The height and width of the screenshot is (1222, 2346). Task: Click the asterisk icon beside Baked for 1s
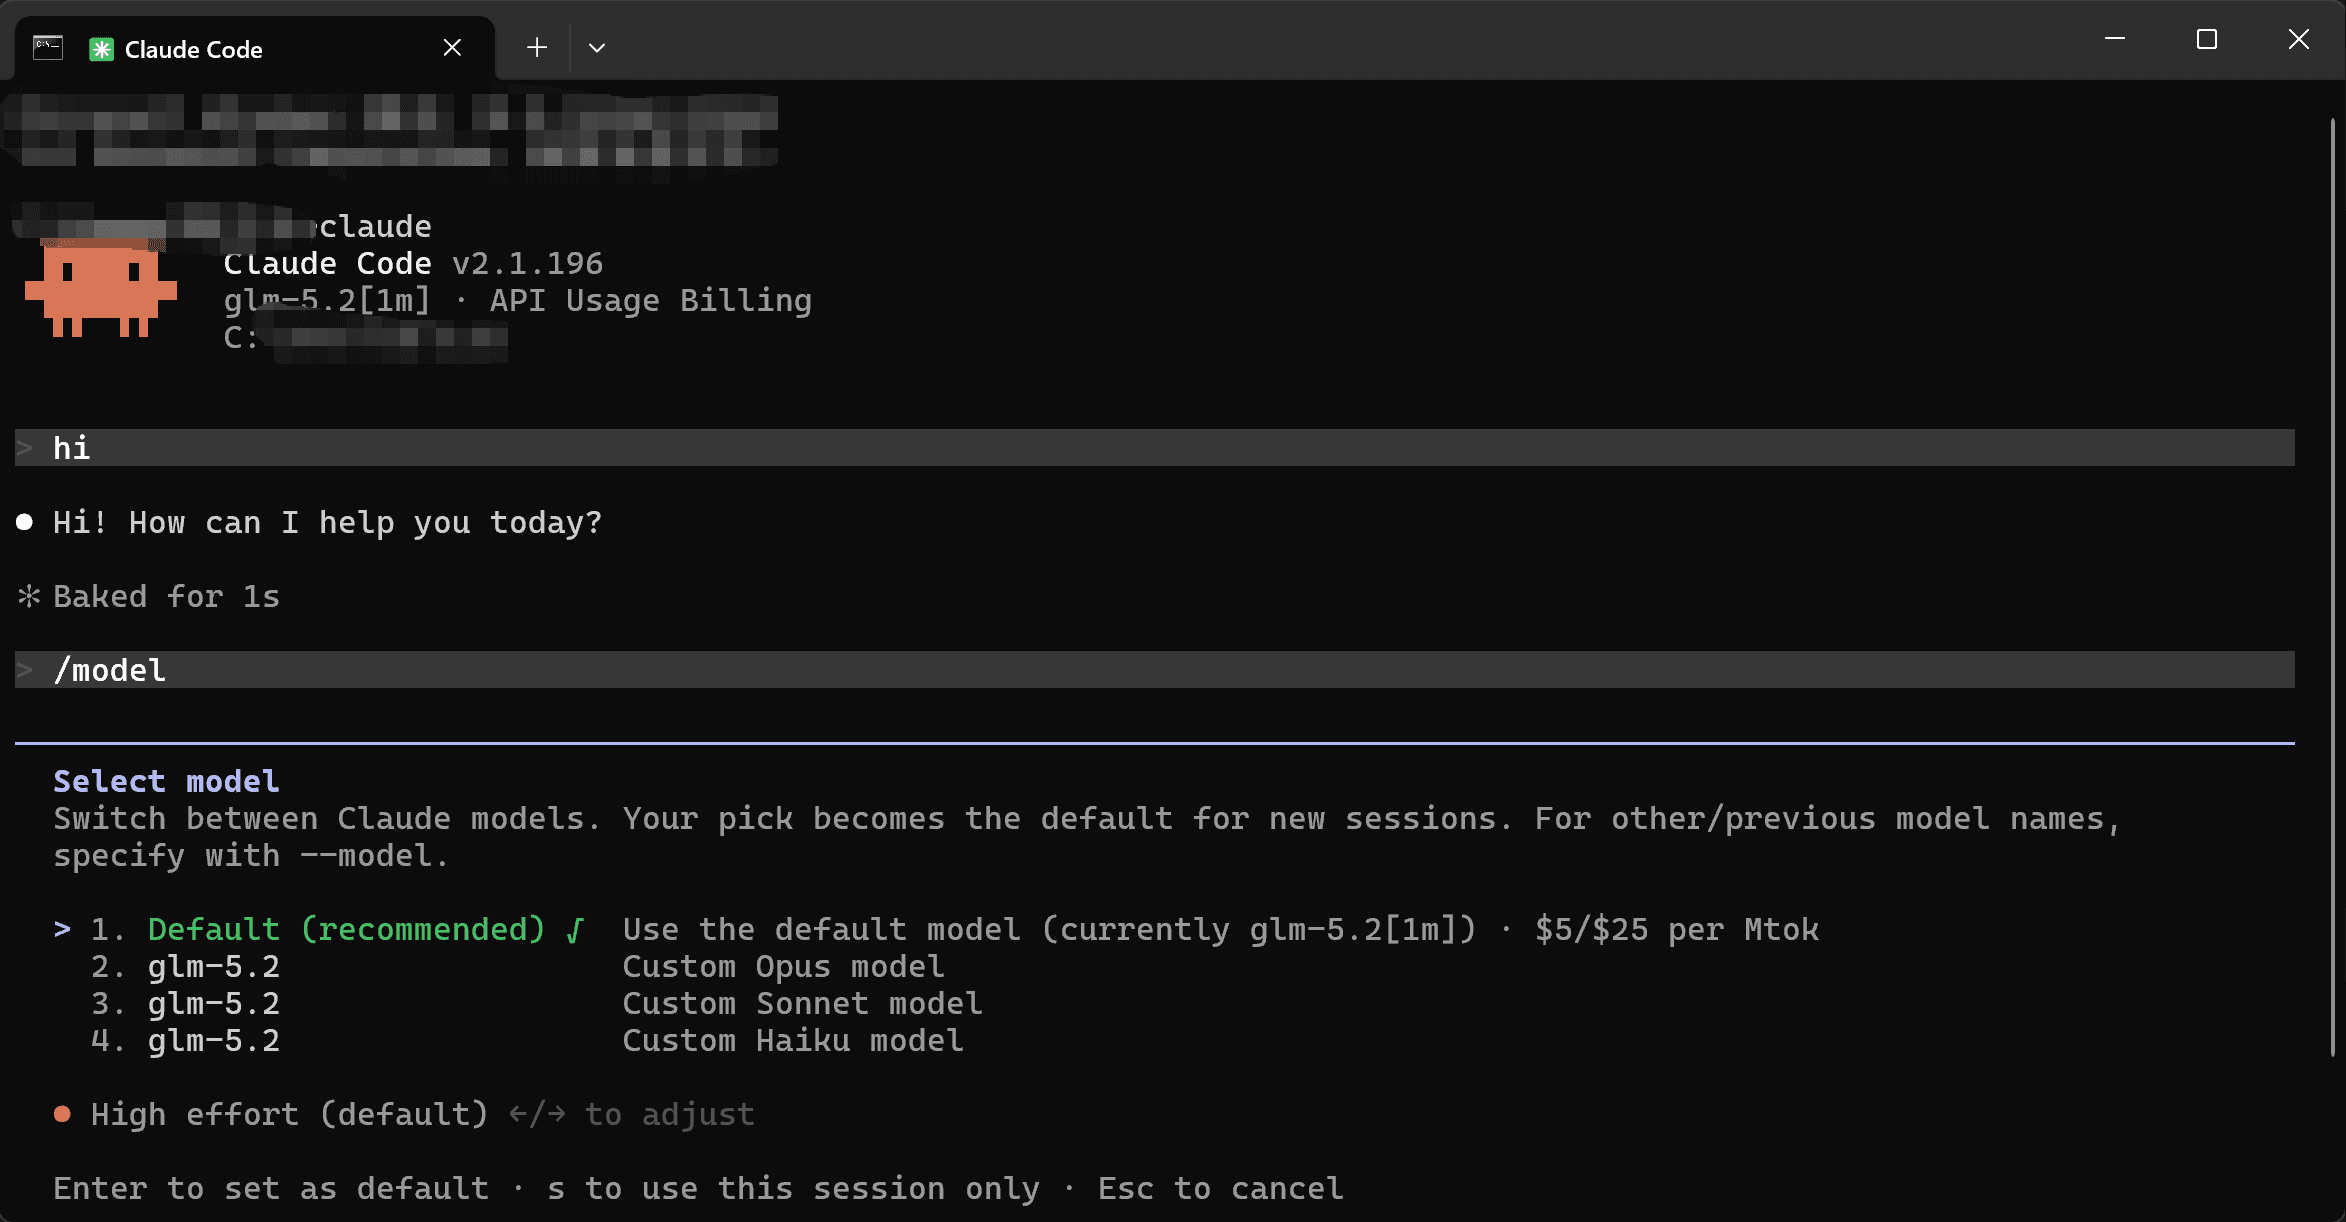pos(29,597)
